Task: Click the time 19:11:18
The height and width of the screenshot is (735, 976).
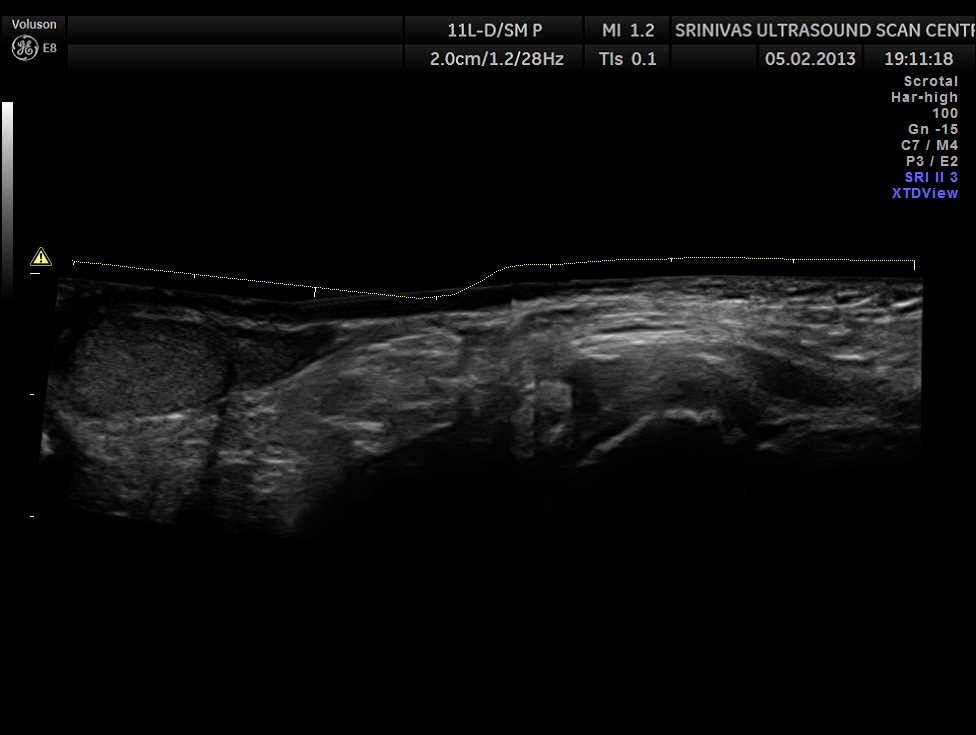Action: 918,58
